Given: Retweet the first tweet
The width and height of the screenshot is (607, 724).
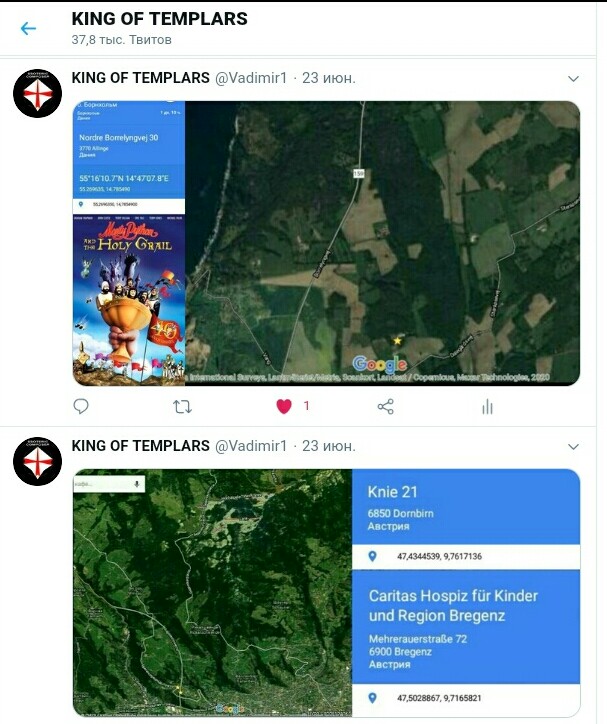Looking at the screenshot, I should (x=182, y=407).
